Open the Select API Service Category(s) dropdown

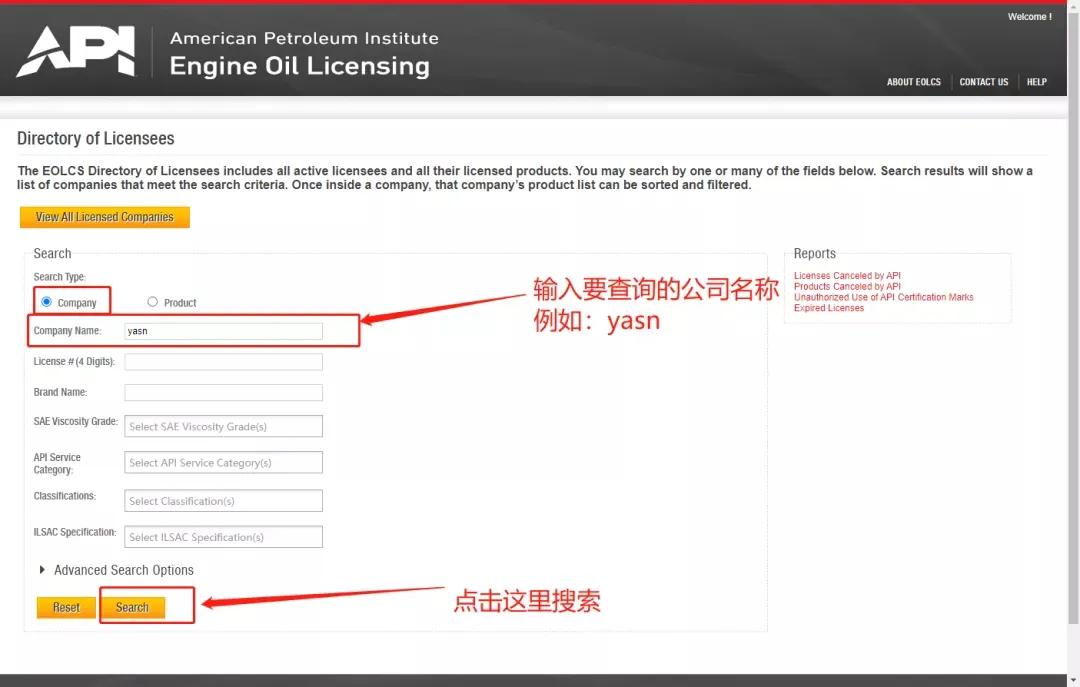222,462
